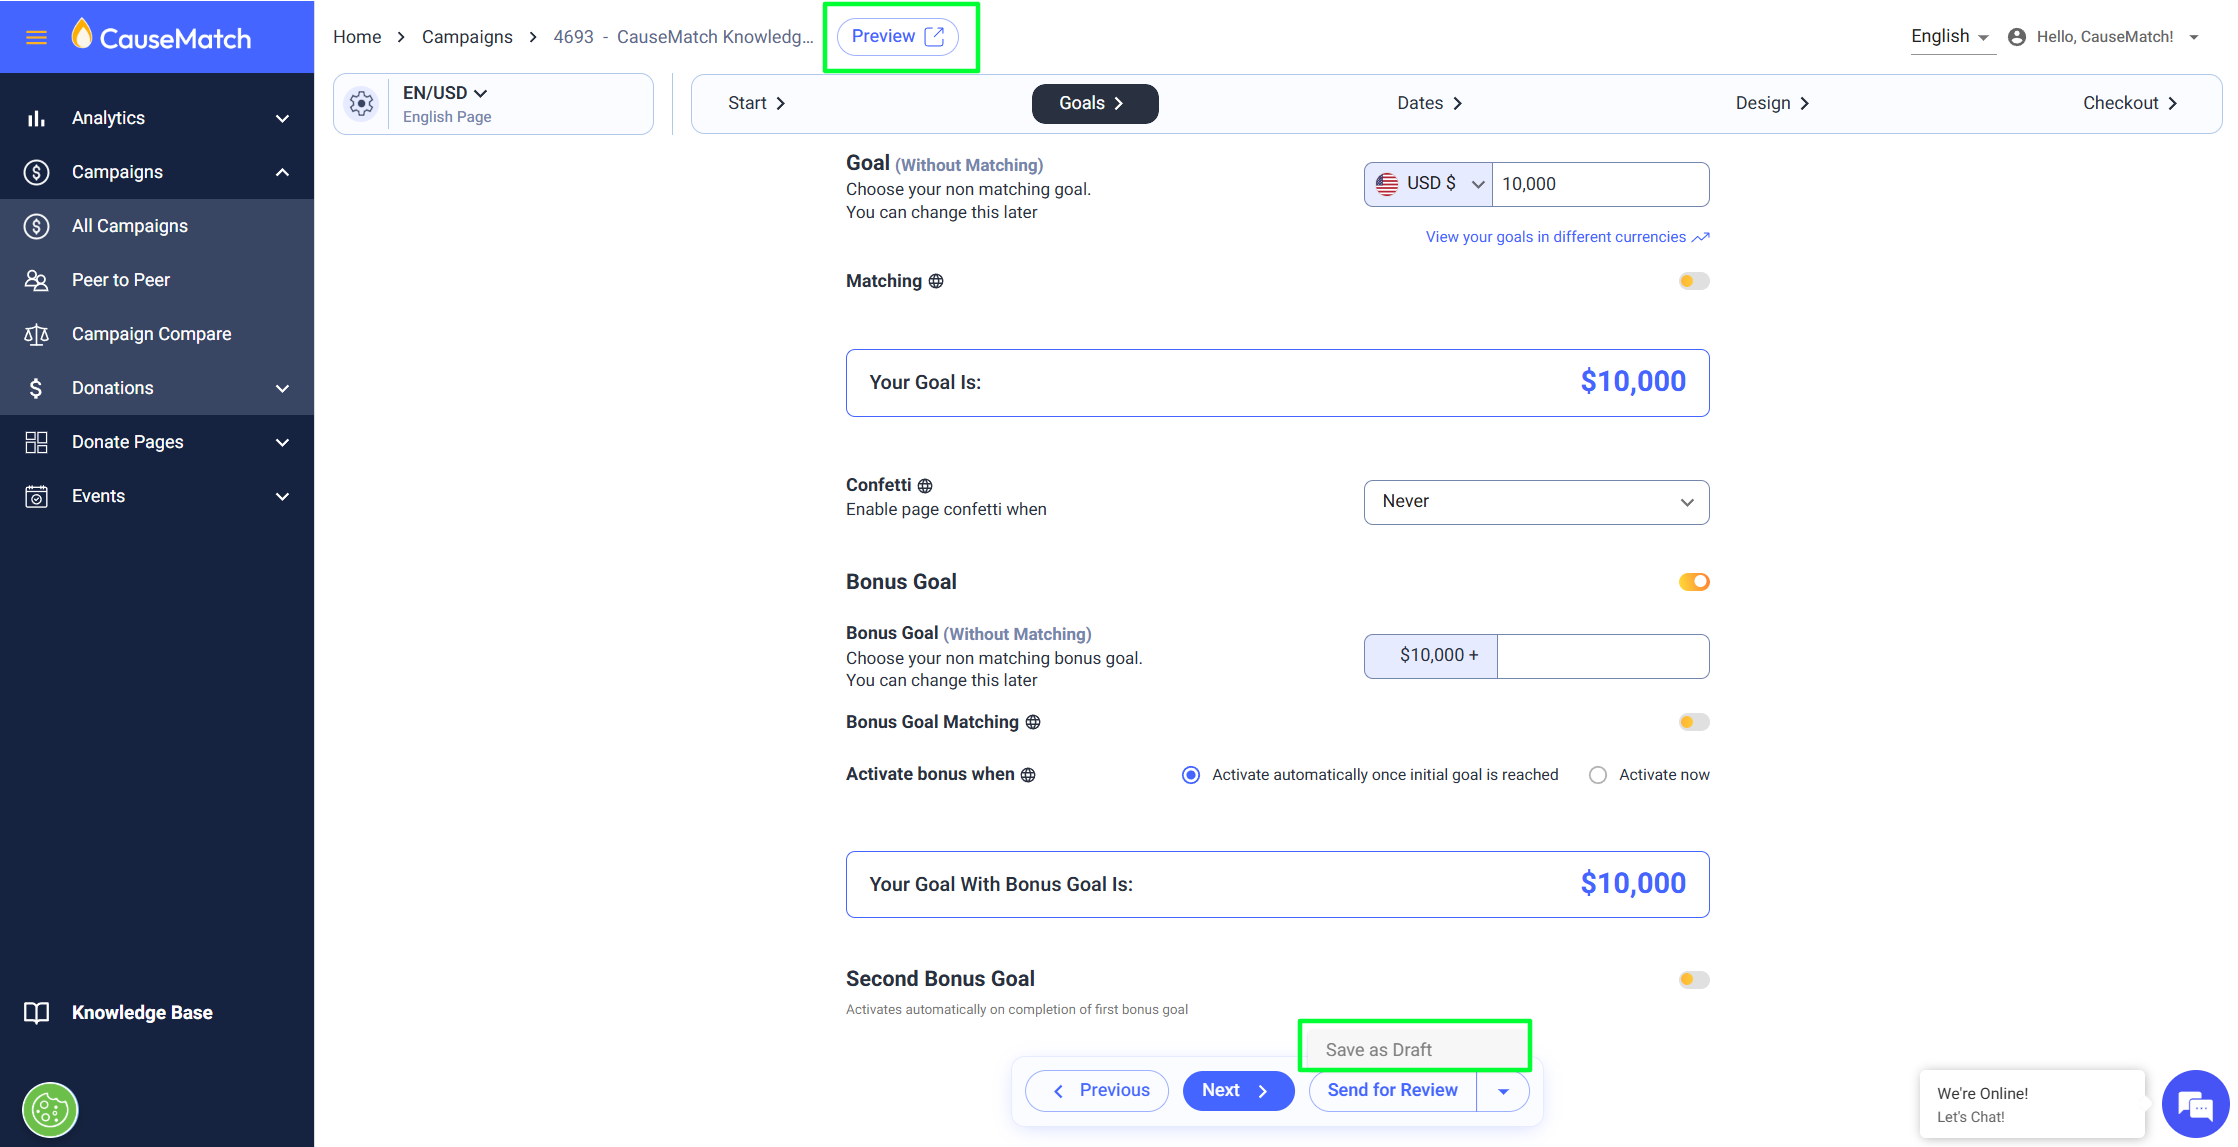This screenshot has width=2238, height=1147.
Task: Enable the Matching toggle
Action: [x=1693, y=281]
